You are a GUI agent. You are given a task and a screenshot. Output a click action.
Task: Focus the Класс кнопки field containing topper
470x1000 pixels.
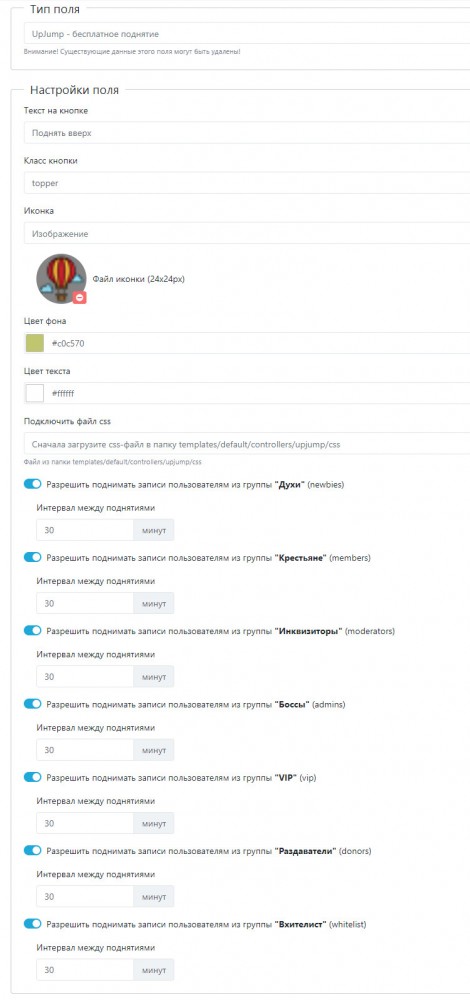(x=247, y=182)
